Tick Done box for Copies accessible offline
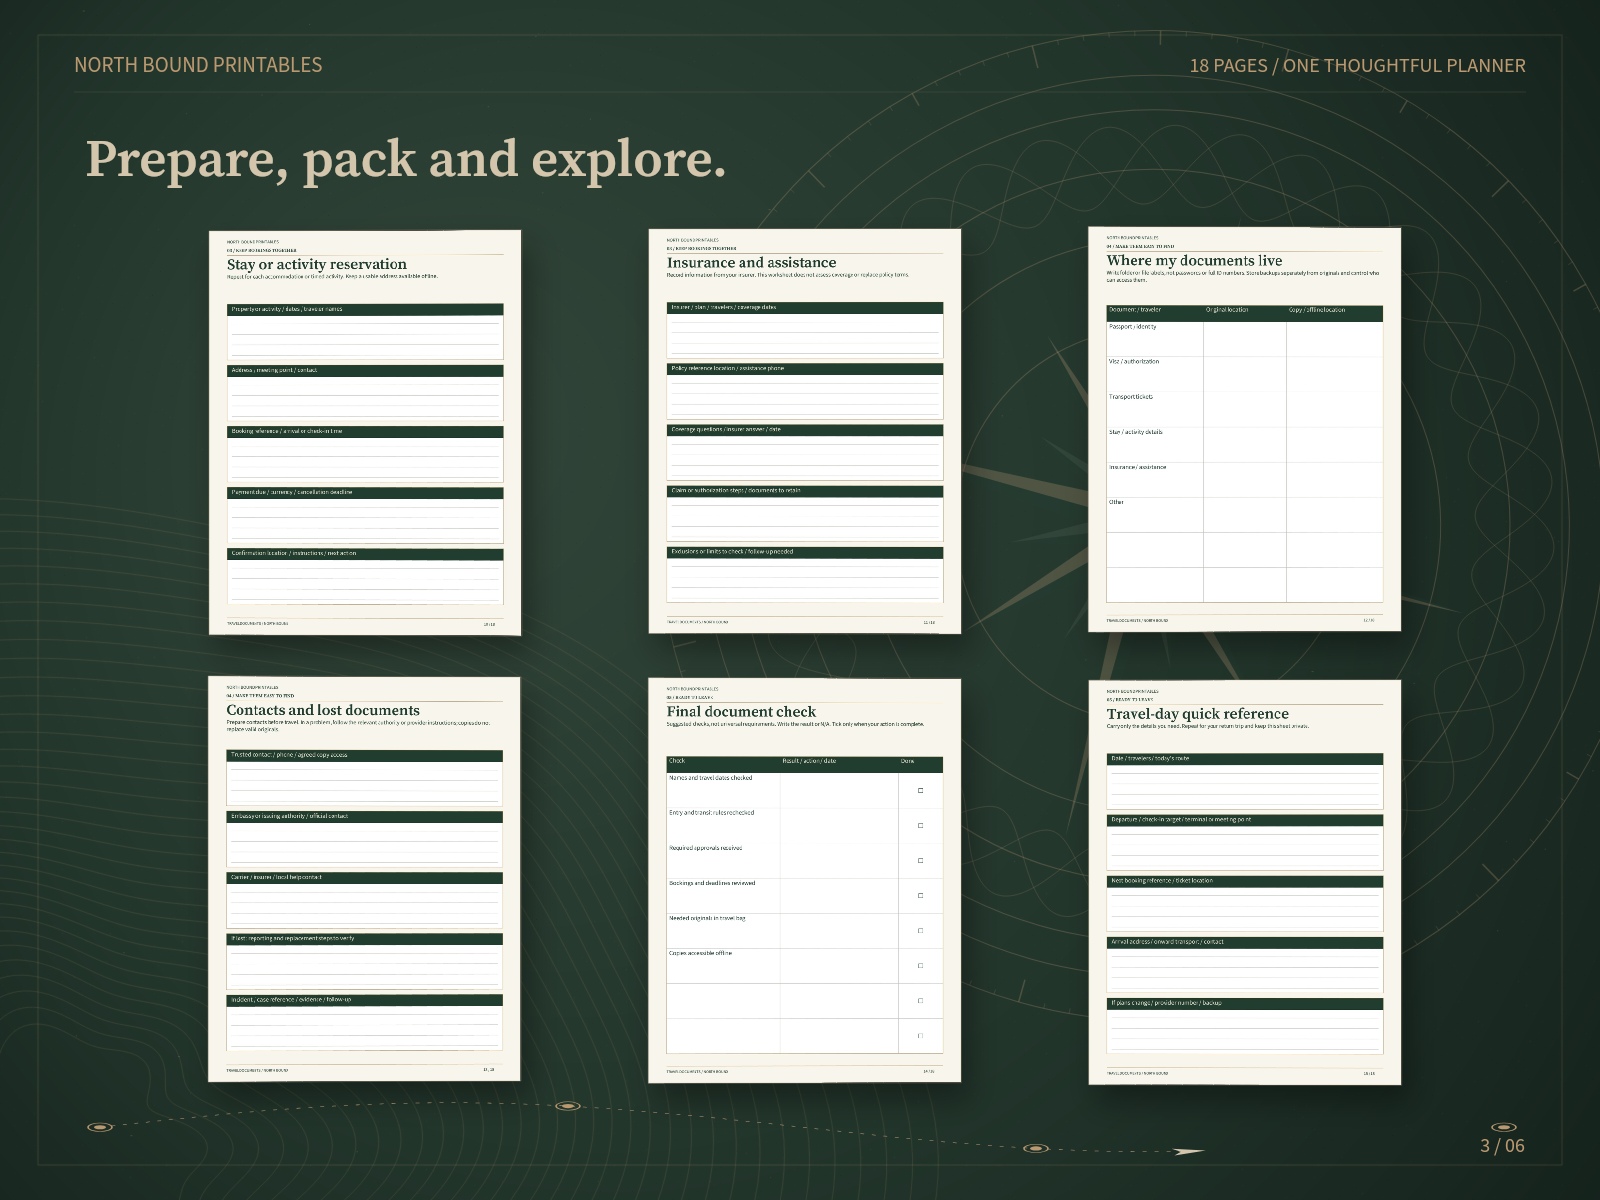Screen dimensions: 1600x1200 [x=920, y=966]
